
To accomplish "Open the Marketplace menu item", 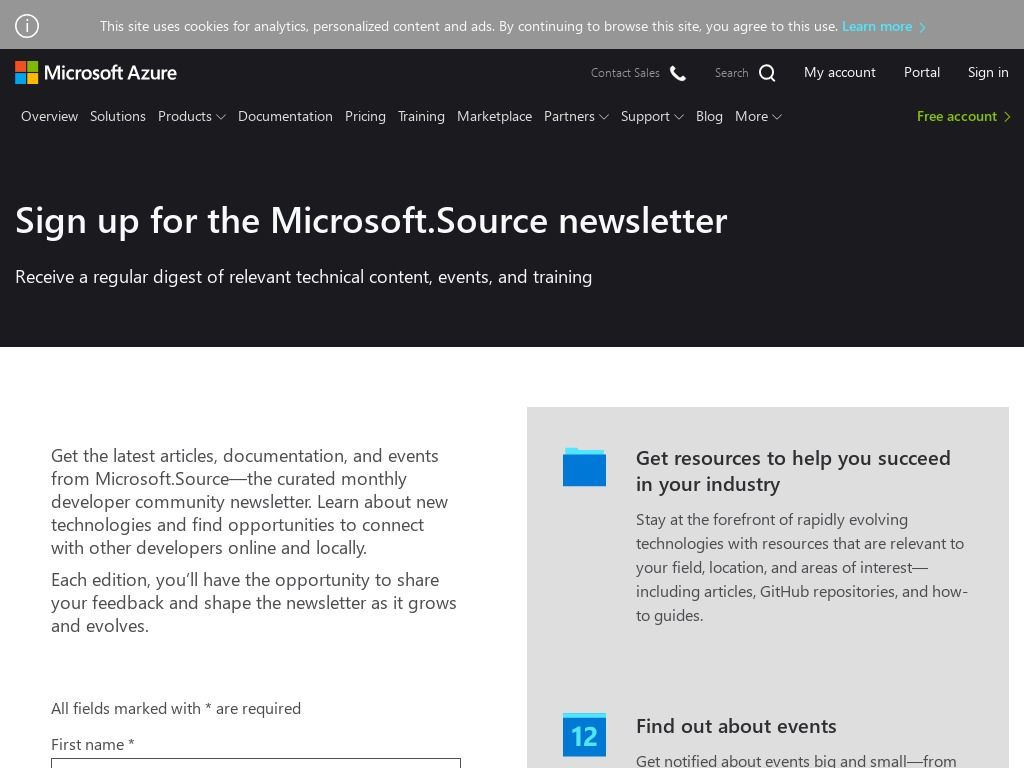I will [x=494, y=117].
